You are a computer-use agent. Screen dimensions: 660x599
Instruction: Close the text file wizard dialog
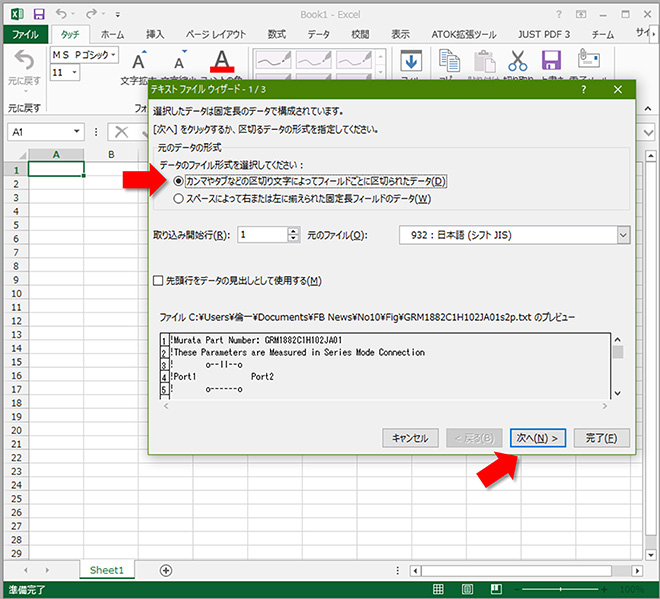tap(617, 89)
